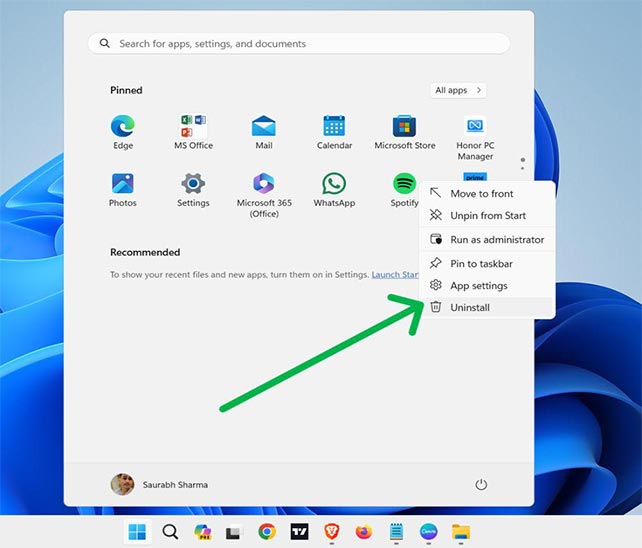The height and width of the screenshot is (548, 642).
Task: Launch Microsoft Store
Action: 405,132
